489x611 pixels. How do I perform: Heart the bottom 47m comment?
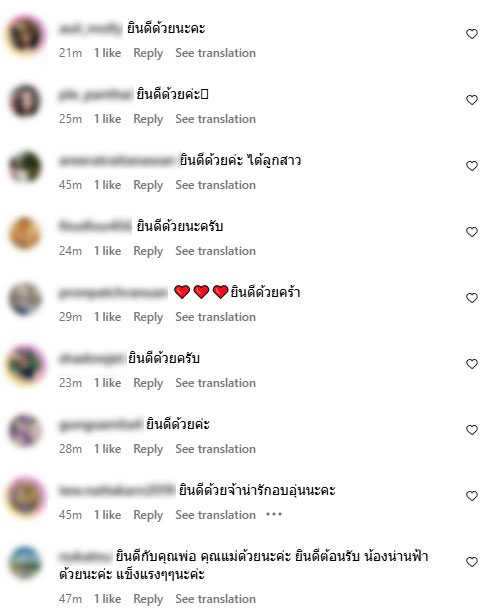pyautogui.click(x=471, y=562)
